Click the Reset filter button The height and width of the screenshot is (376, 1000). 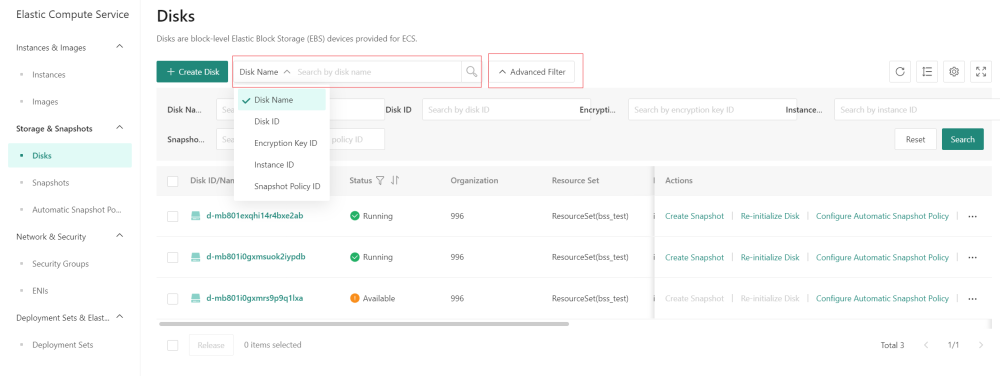coord(915,139)
